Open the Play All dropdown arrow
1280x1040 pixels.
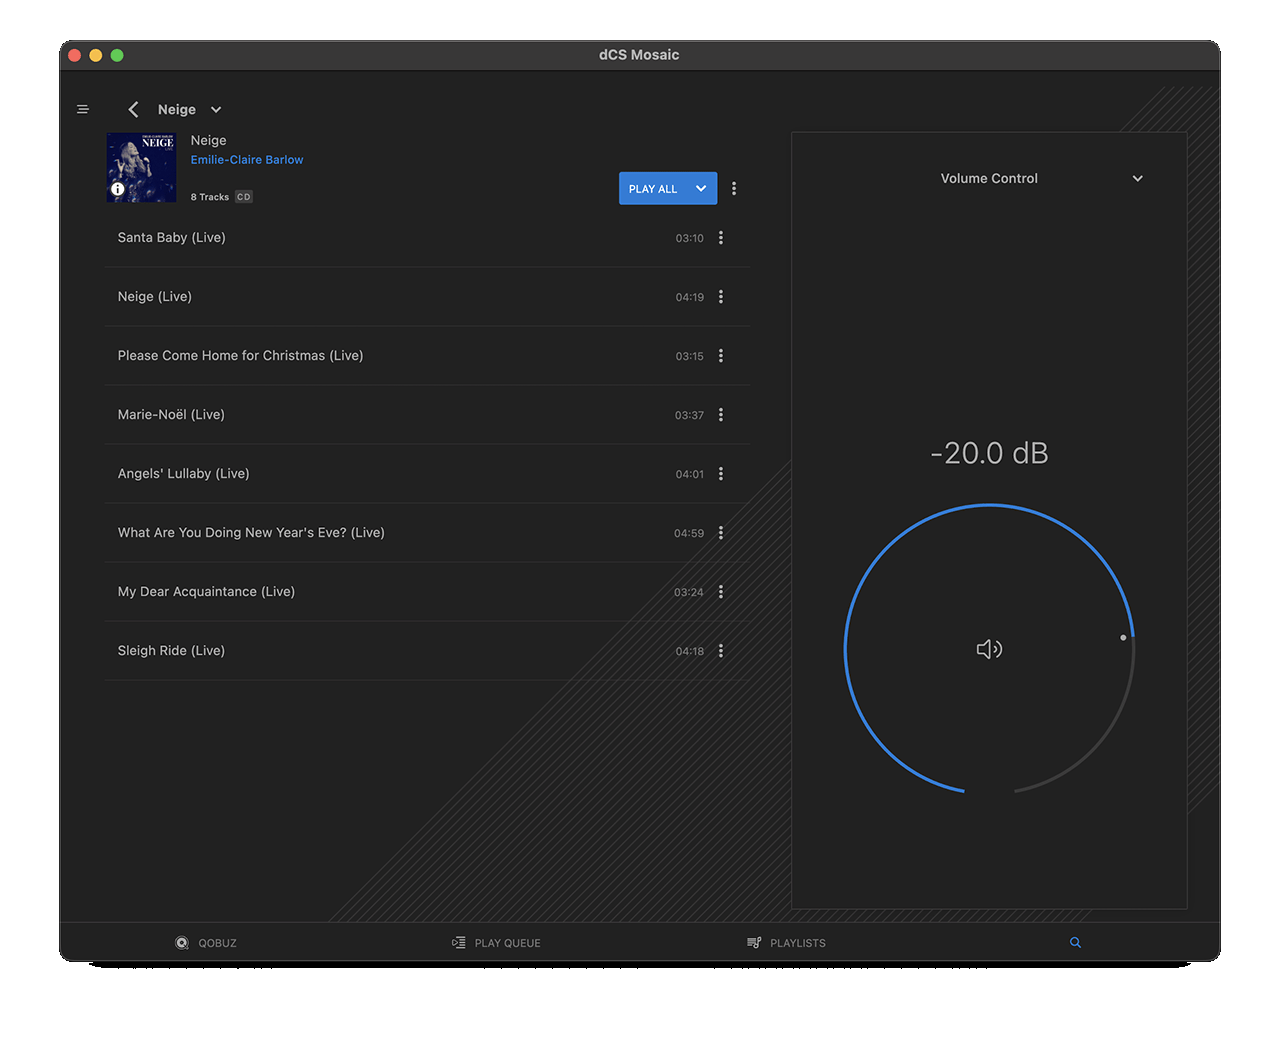pyautogui.click(x=701, y=189)
